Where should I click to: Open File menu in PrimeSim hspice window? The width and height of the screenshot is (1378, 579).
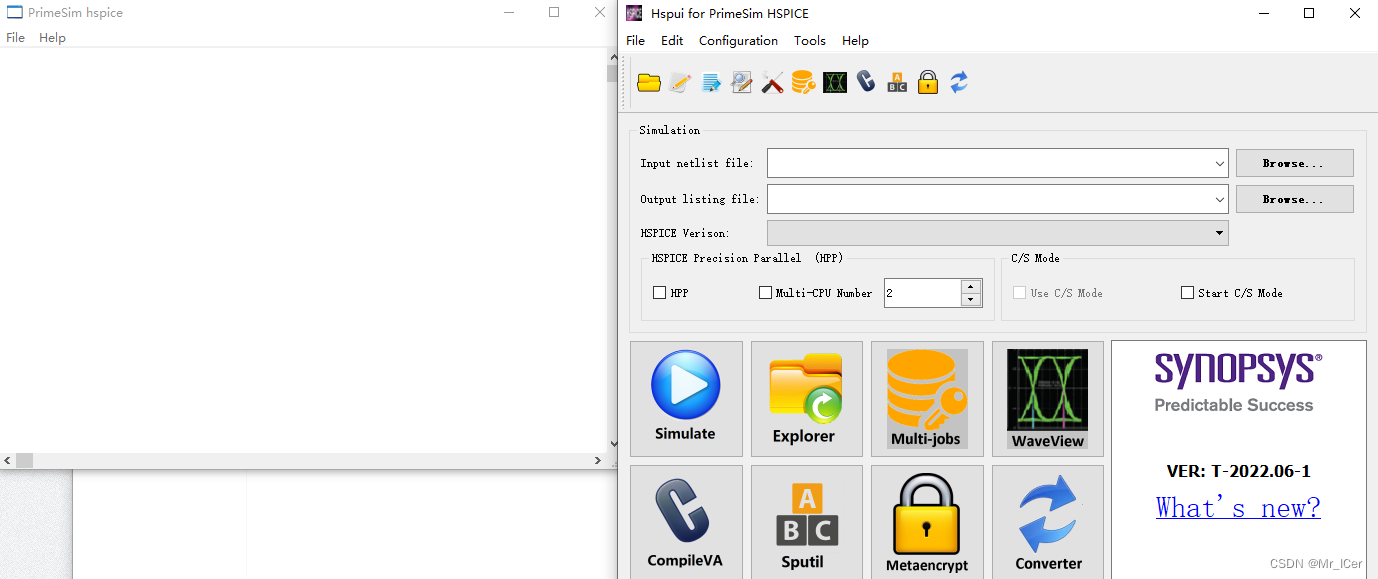[x=15, y=38]
